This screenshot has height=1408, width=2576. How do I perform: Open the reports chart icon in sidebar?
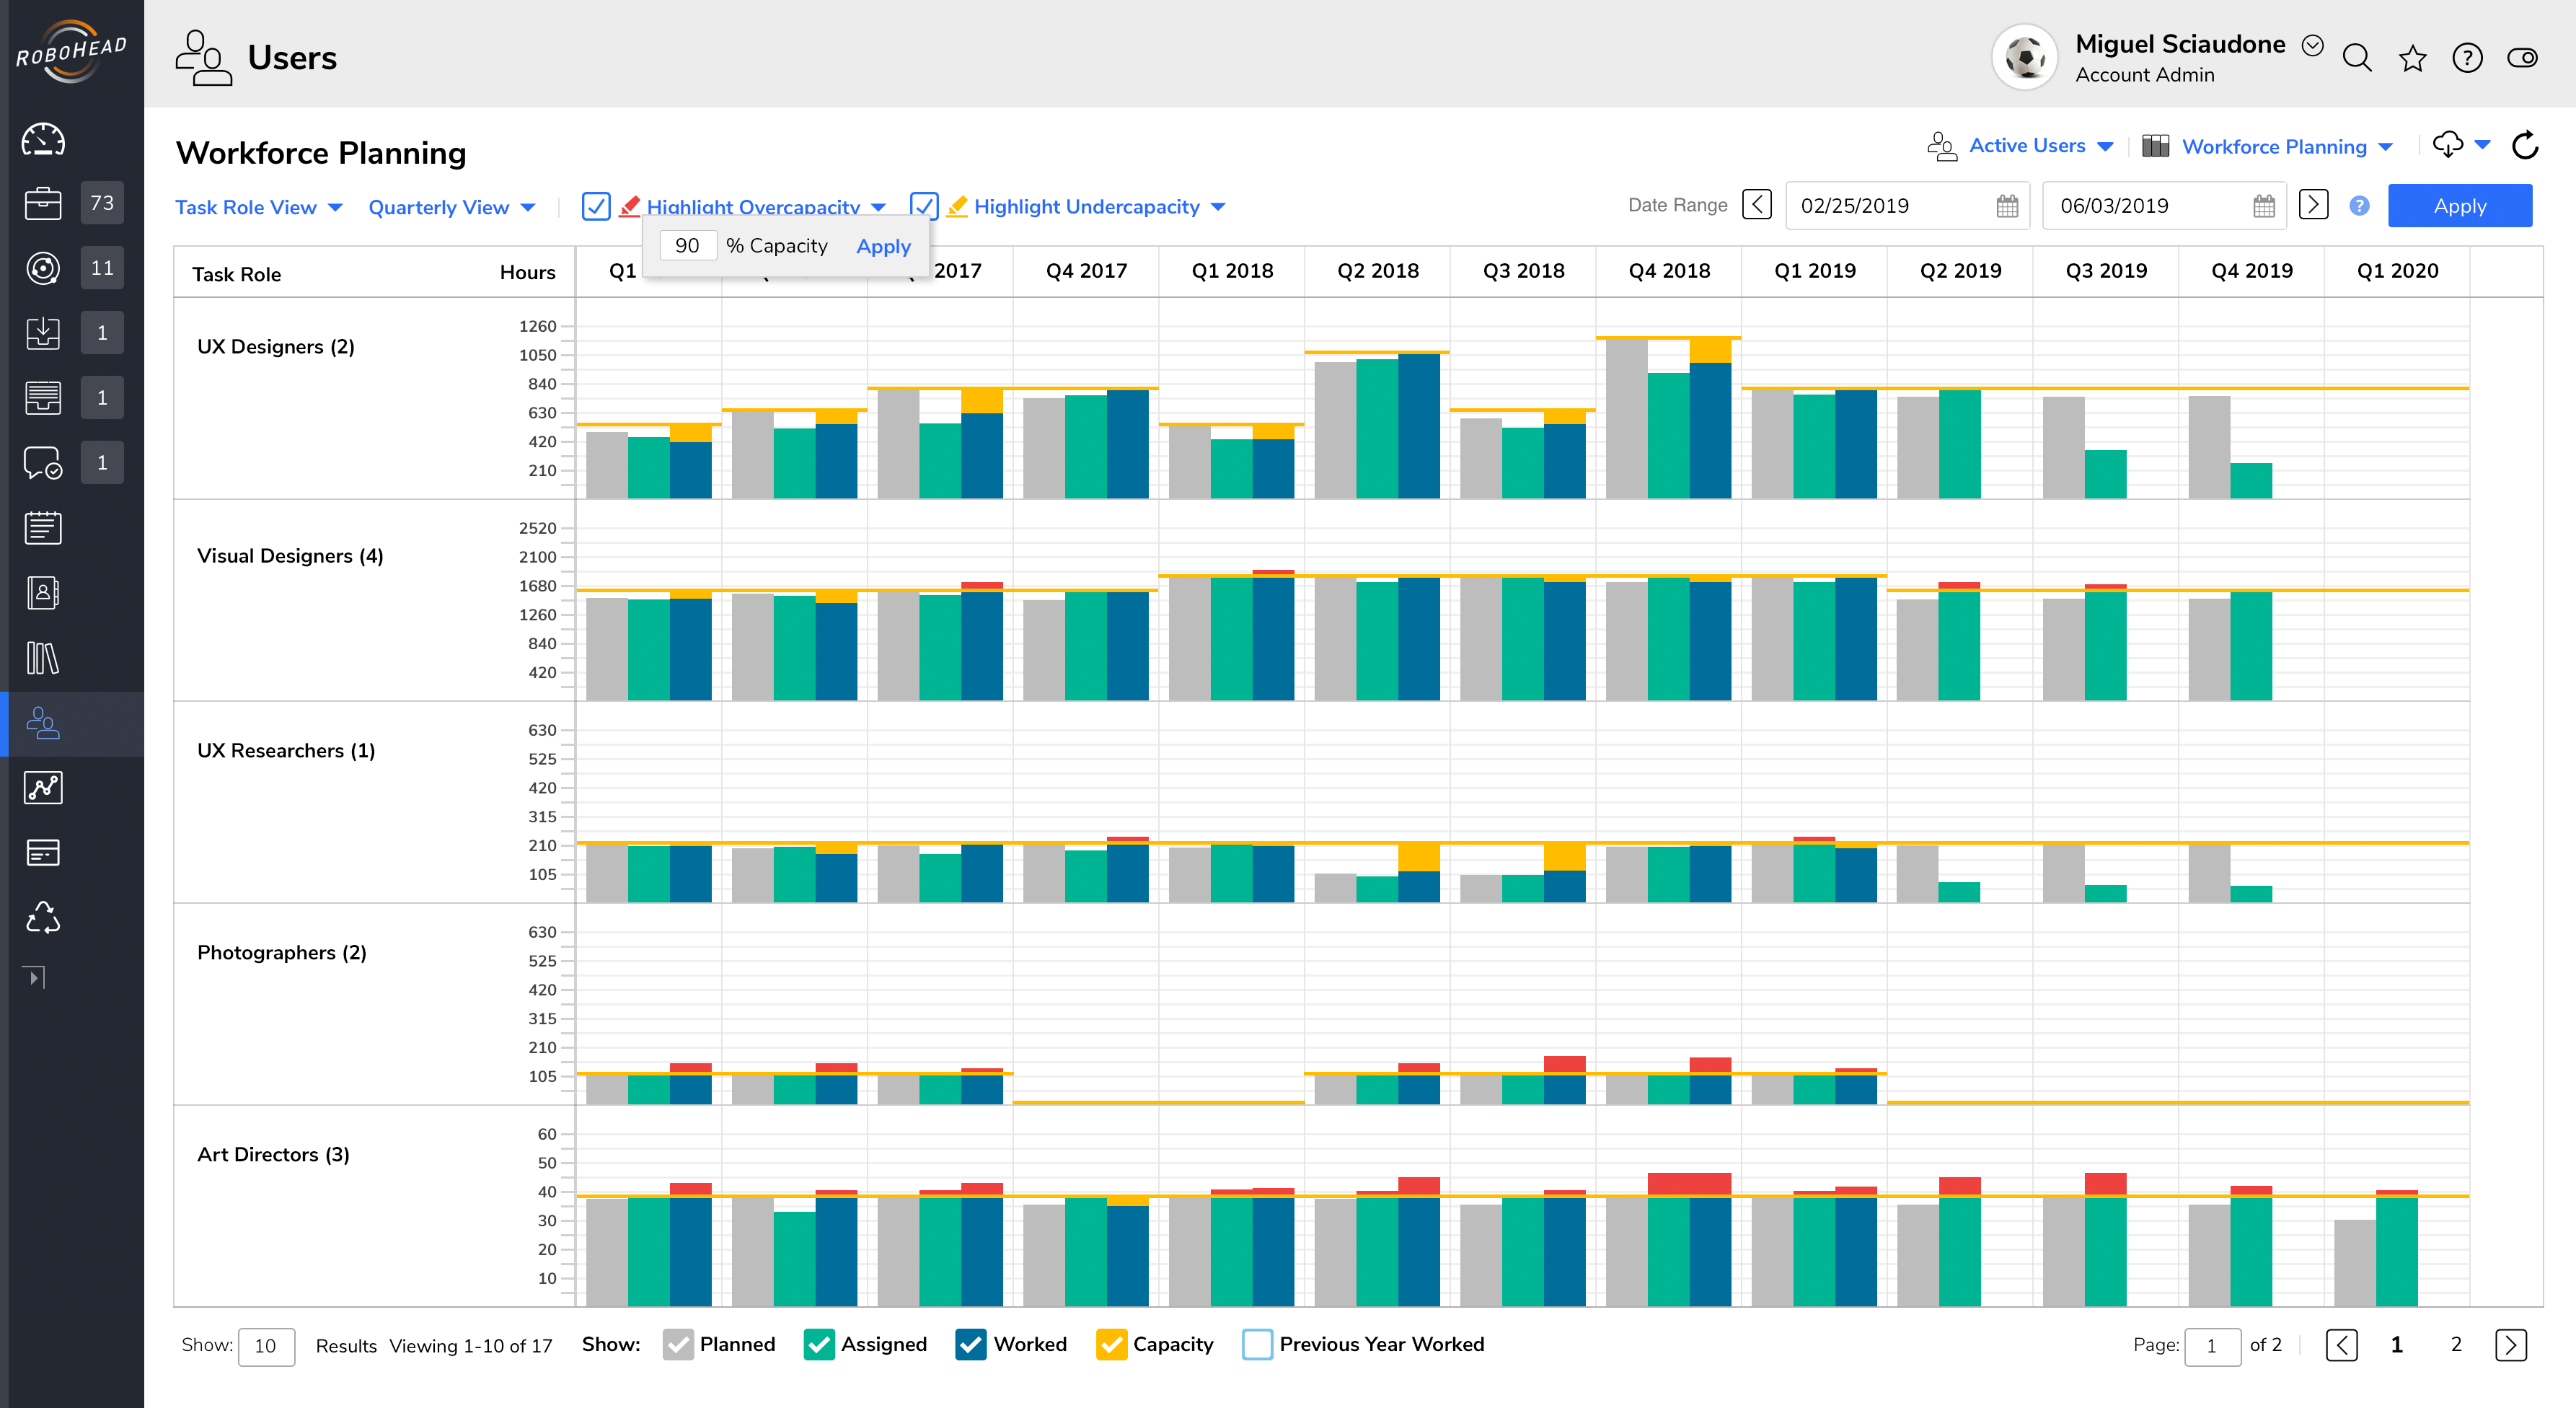pos(43,788)
